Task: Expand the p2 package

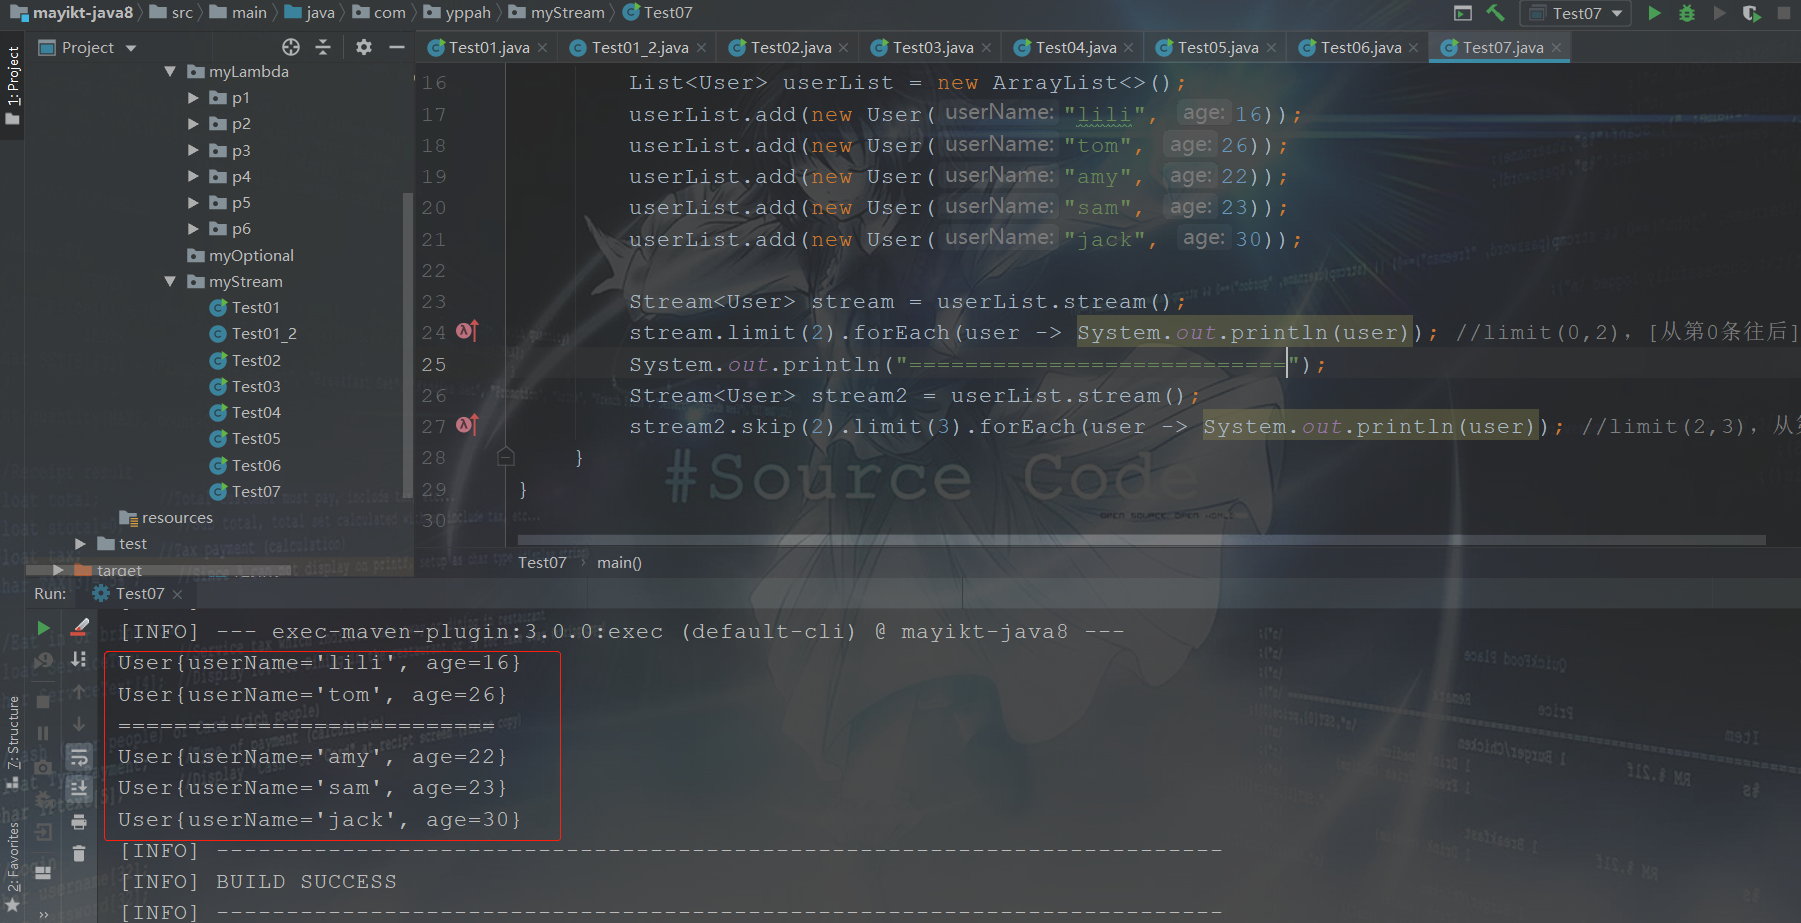Action: [x=194, y=124]
